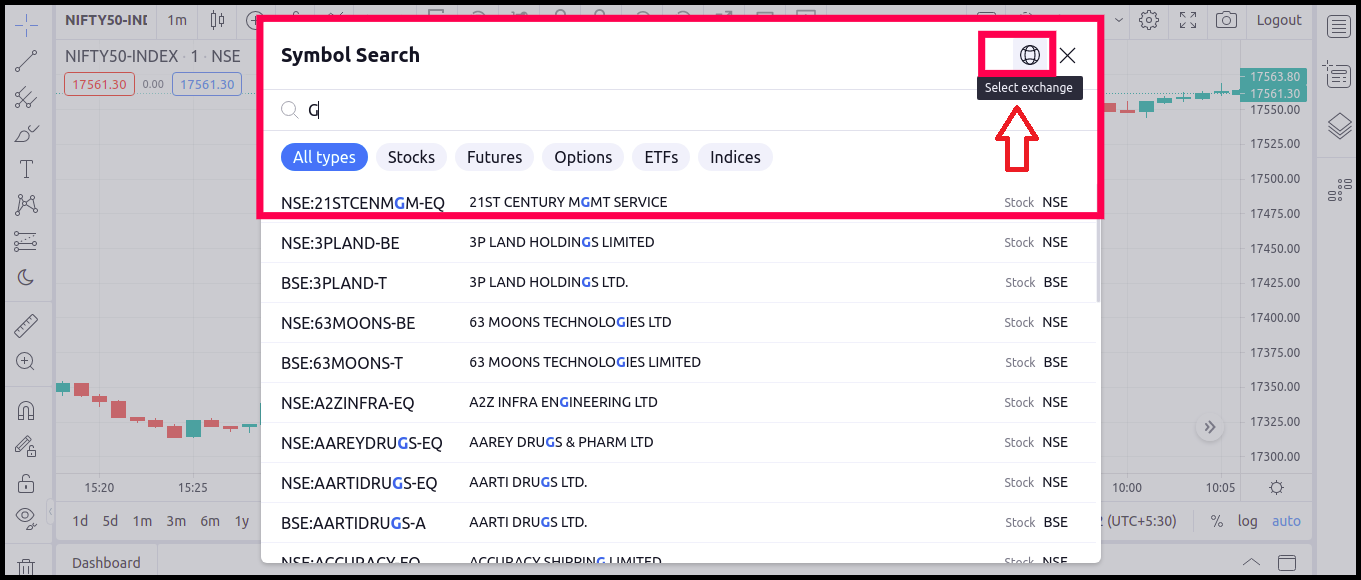Open the plus-list panel icon in right sidebar

pyautogui.click(x=1338, y=74)
